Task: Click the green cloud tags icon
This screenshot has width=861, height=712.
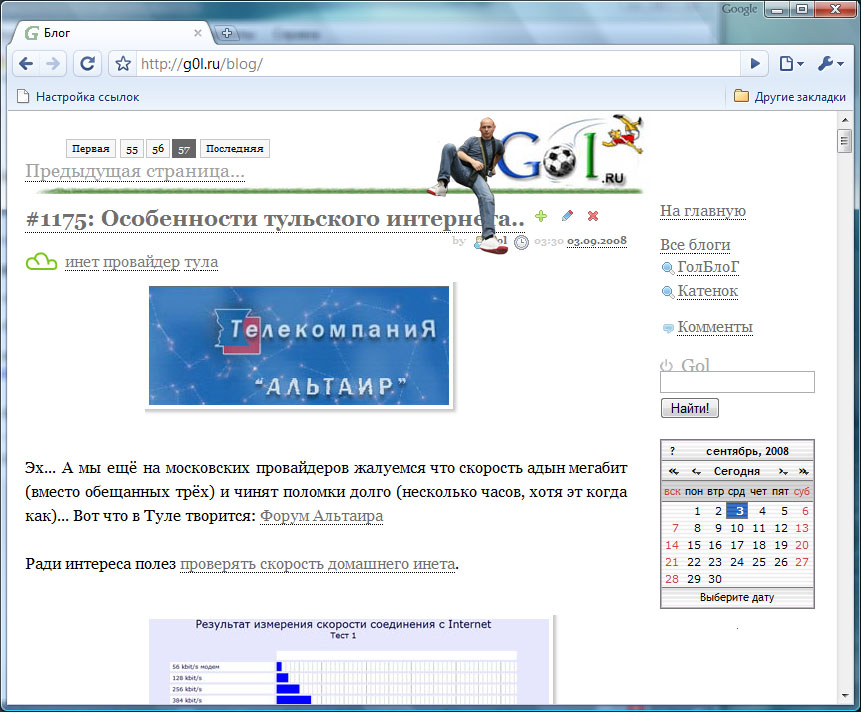Action: (41, 261)
